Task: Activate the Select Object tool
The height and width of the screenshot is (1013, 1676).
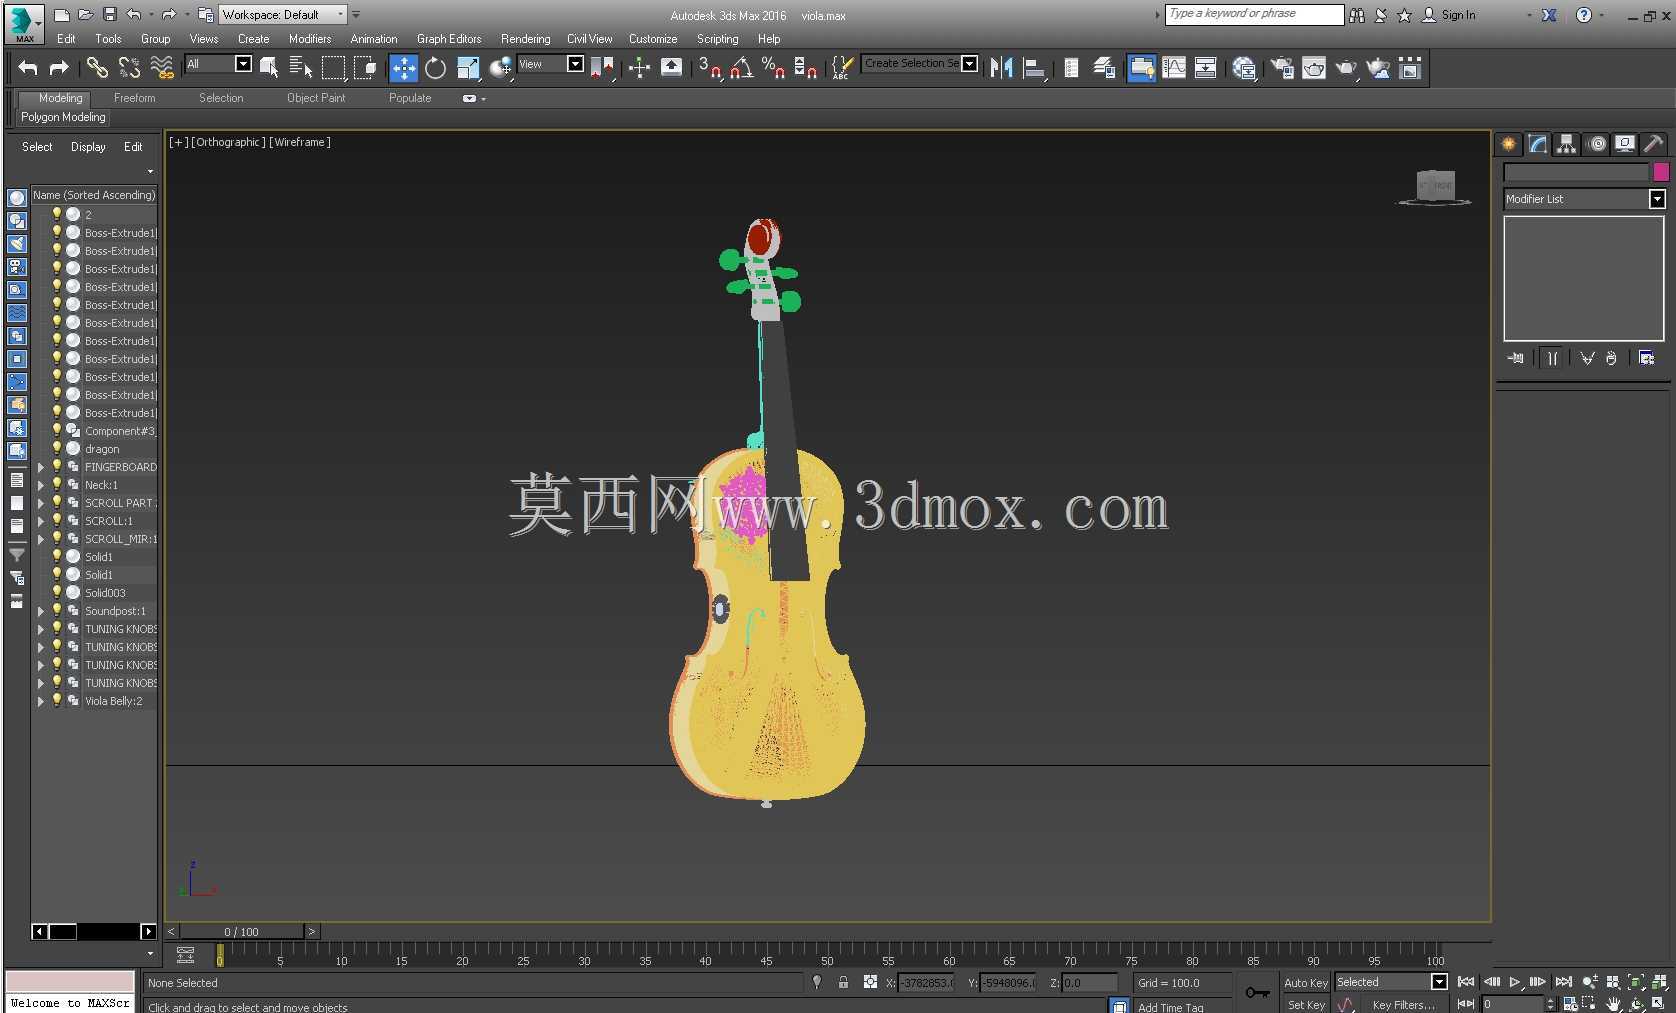Action: tap(269, 67)
